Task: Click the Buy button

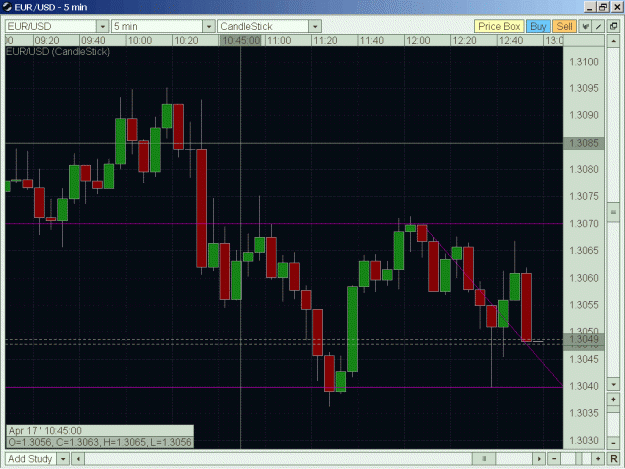Action: click(x=538, y=26)
